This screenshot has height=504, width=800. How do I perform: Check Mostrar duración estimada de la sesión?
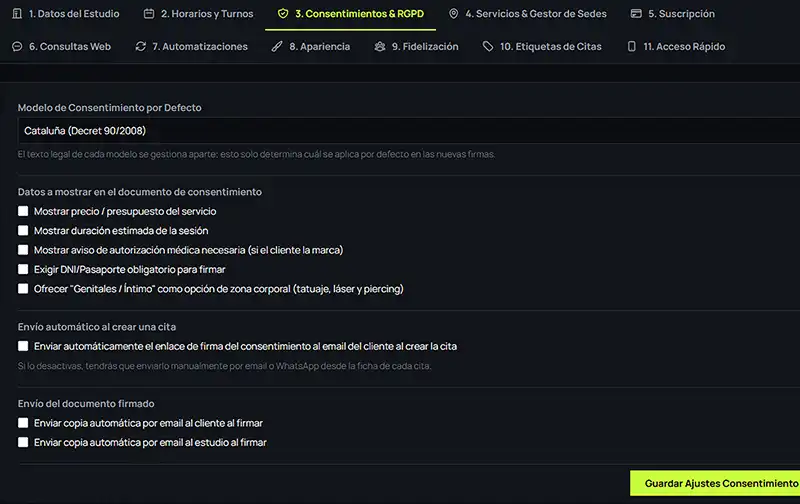pyautogui.click(x=23, y=231)
